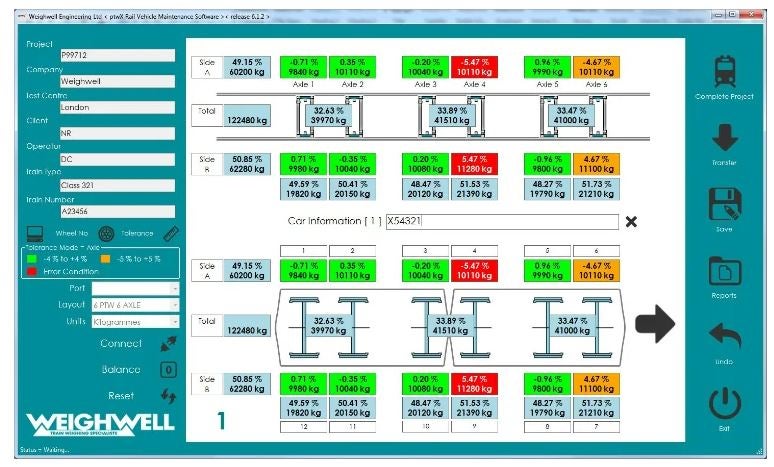Viewport: 774px width, 467px height.
Task: Open the Port dropdown
Action: point(174,288)
